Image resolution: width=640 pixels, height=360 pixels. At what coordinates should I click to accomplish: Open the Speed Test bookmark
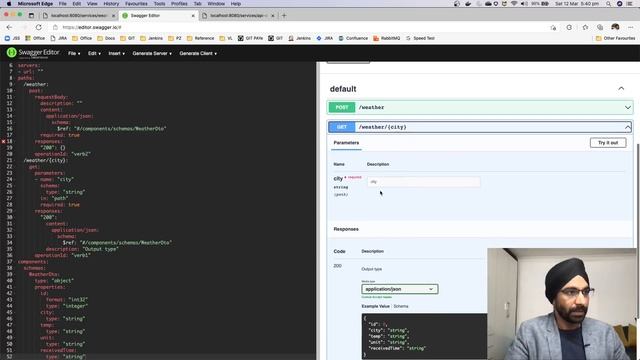tap(420, 38)
